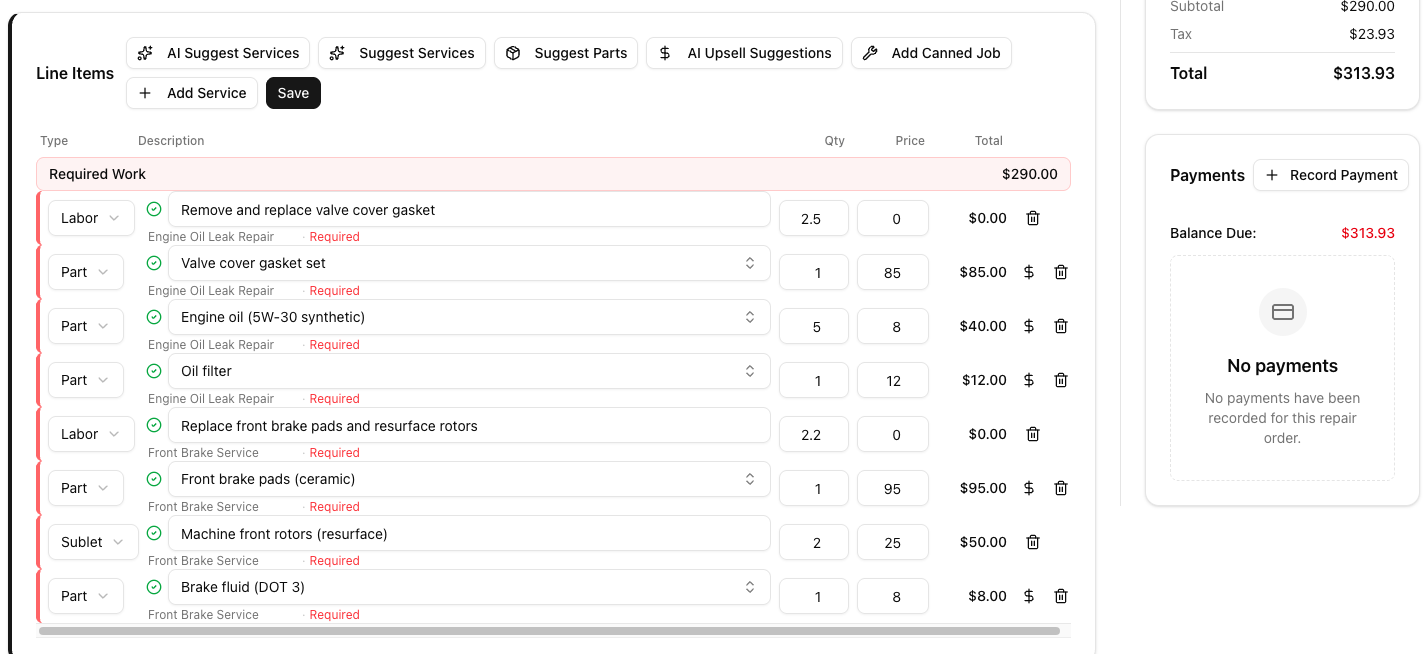The height and width of the screenshot is (654, 1424).
Task: Click dollar icon on Valve cover gasket set row
Action: (1029, 272)
